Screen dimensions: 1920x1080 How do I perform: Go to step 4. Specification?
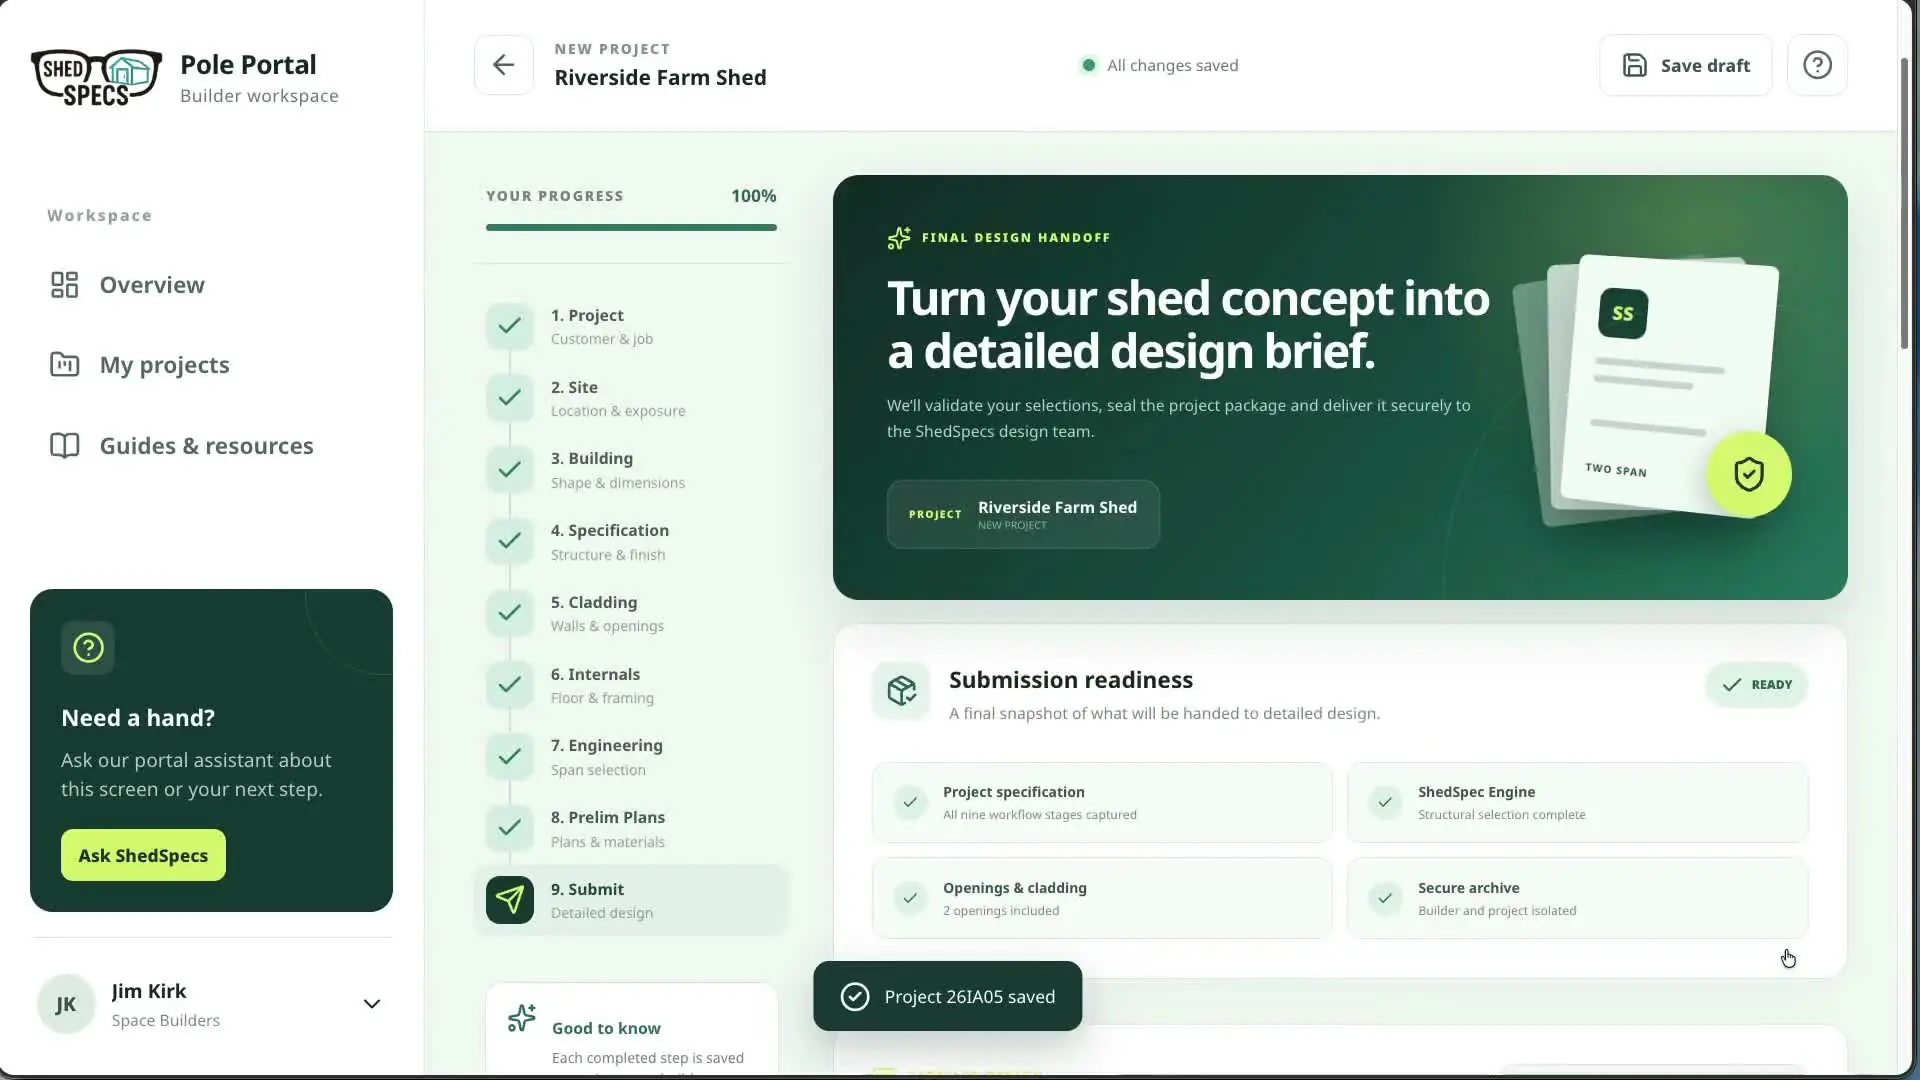[x=631, y=542]
